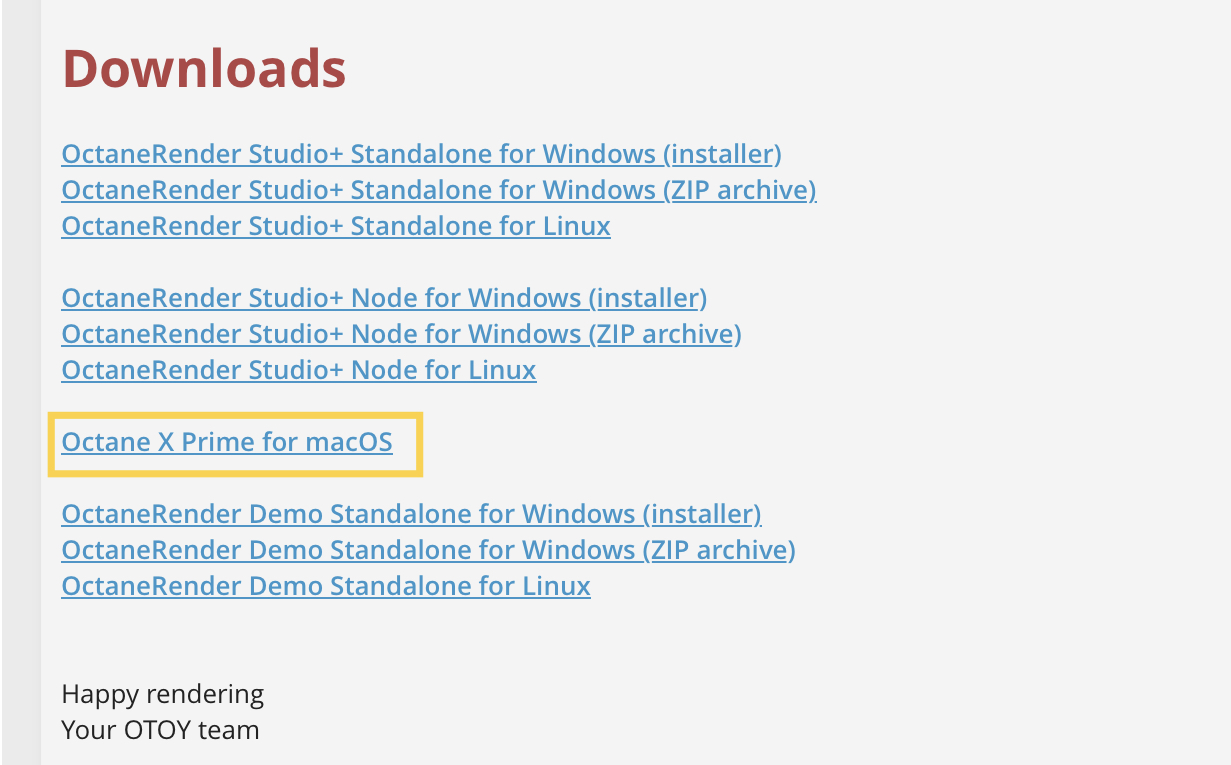Click "Linux" in the Demo Standalone link
The image size is (1231, 765).
tap(556, 586)
